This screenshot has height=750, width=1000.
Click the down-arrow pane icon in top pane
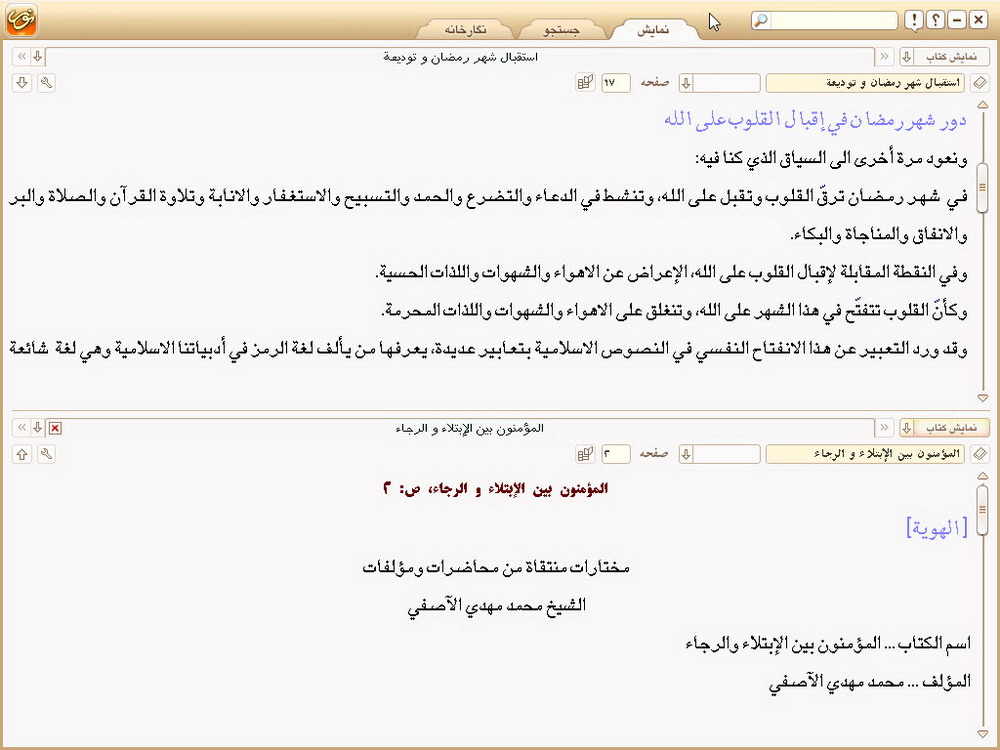[21, 82]
